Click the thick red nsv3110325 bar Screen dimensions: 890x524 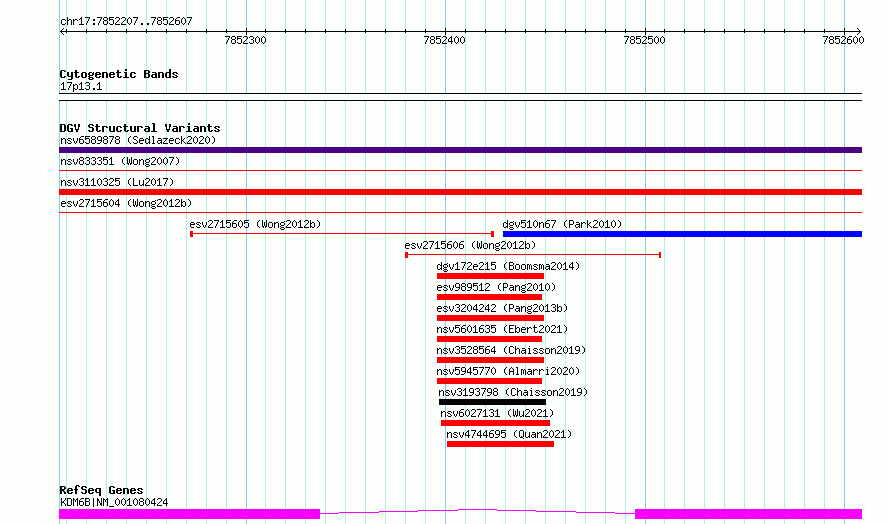click(x=460, y=192)
